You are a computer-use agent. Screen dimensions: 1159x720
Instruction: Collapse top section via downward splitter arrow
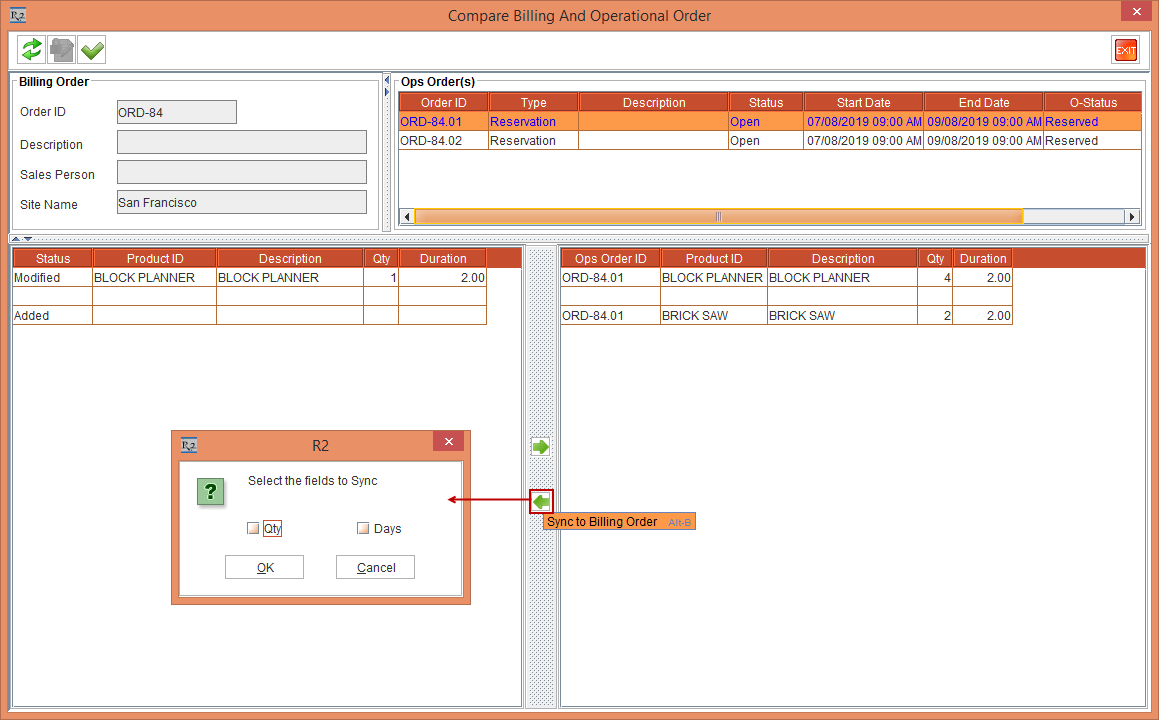[x=28, y=239]
